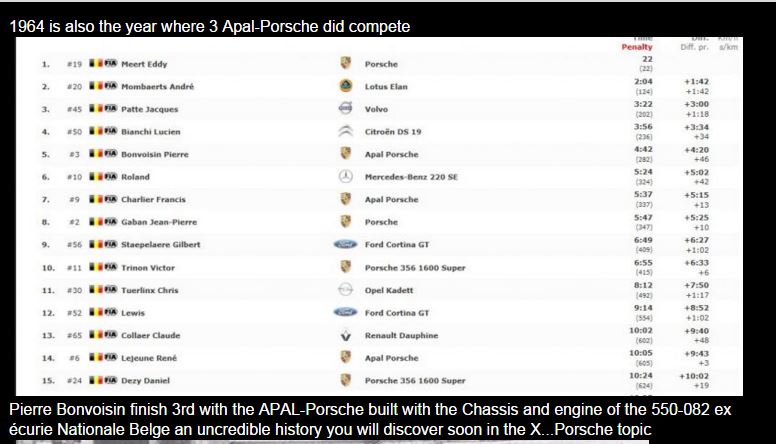Open driver Bonvoisin Pierre link
Viewport: 776px width, 444px height.
coord(155,154)
